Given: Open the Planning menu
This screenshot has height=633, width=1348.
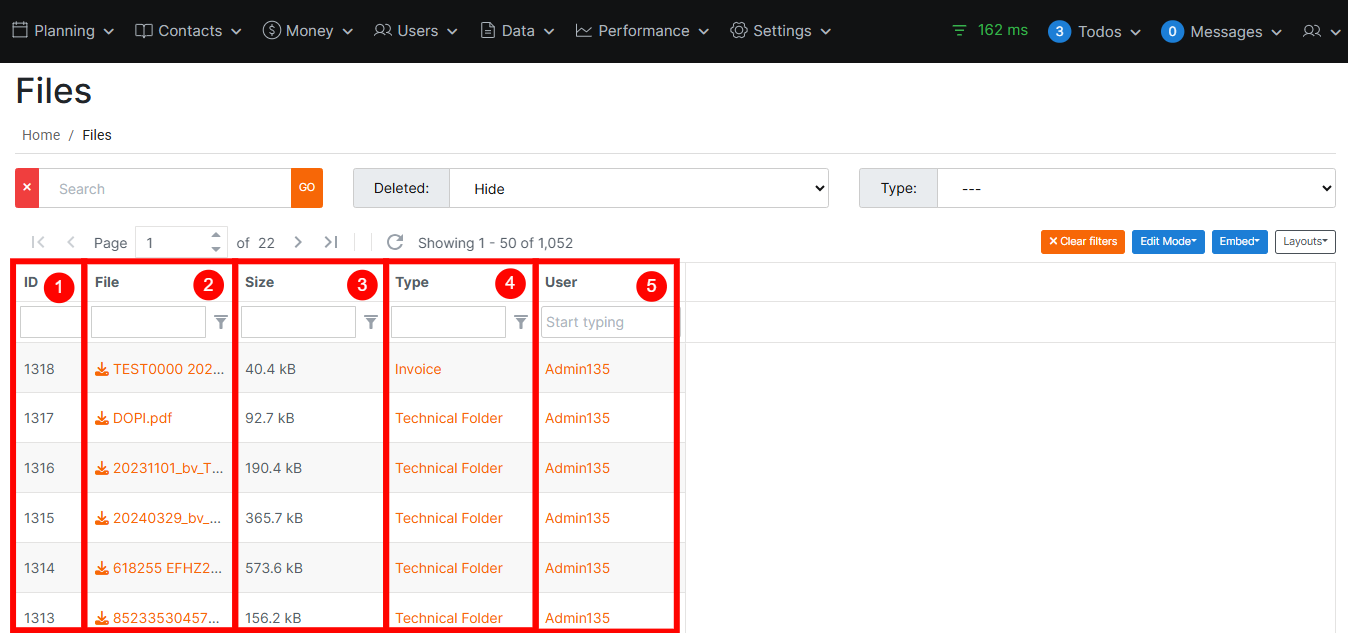Looking at the screenshot, I should coord(63,31).
